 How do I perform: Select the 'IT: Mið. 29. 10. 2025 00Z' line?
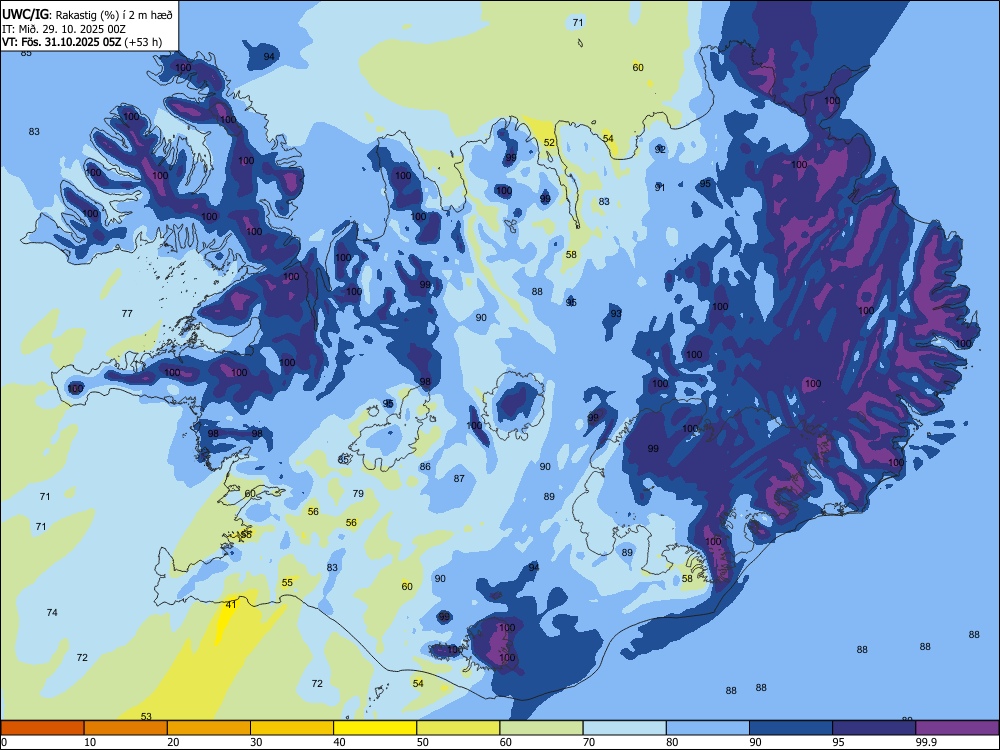point(63,29)
